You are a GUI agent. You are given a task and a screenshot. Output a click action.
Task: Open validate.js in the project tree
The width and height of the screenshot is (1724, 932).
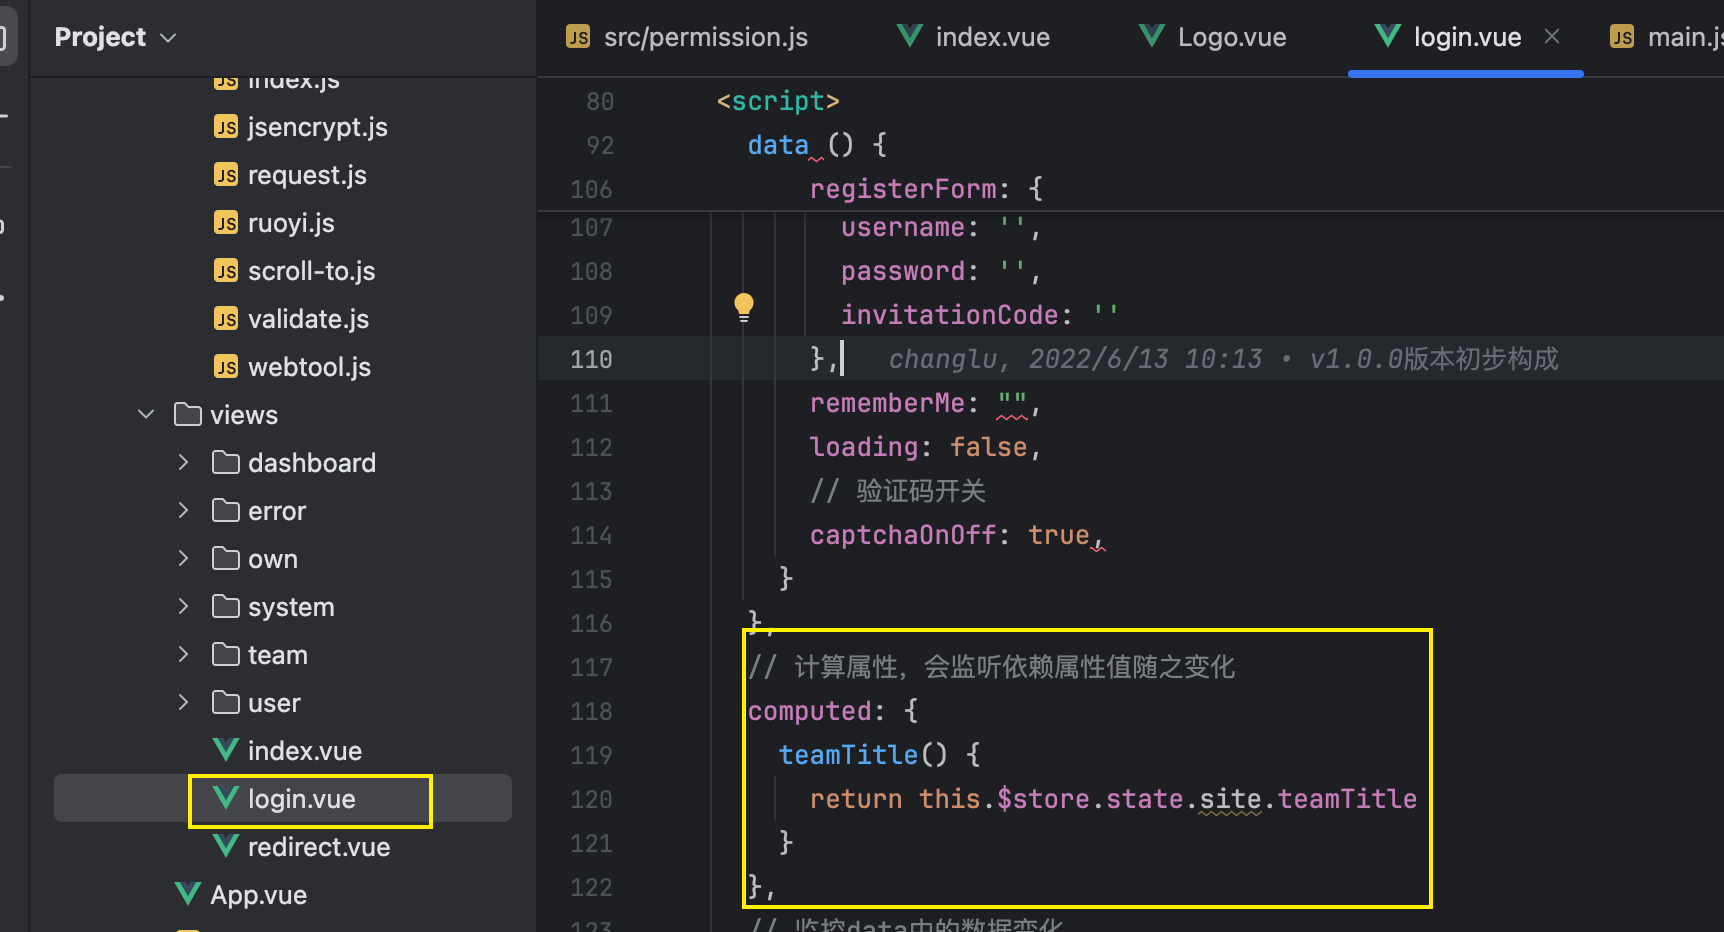point(291,319)
